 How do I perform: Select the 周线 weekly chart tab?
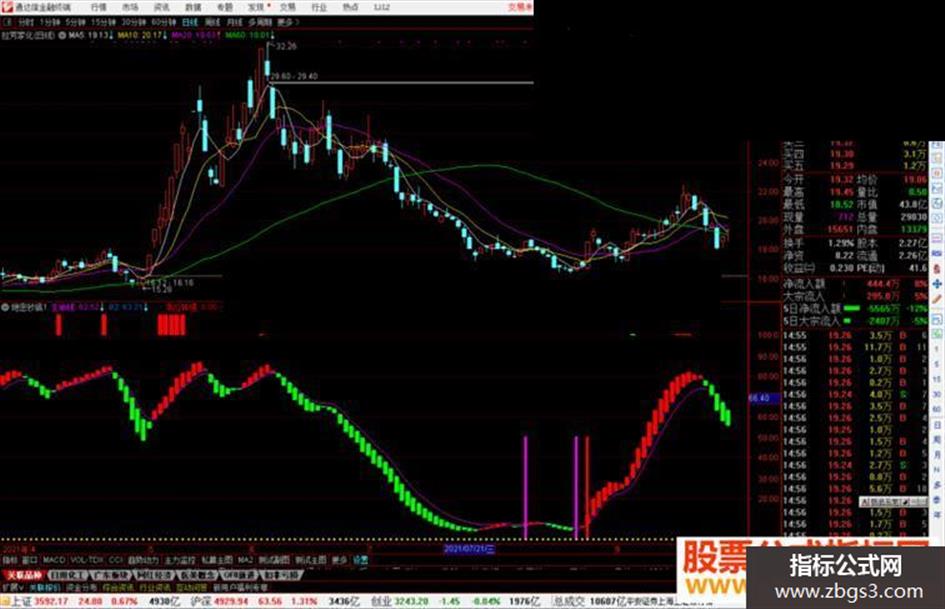coord(212,22)
